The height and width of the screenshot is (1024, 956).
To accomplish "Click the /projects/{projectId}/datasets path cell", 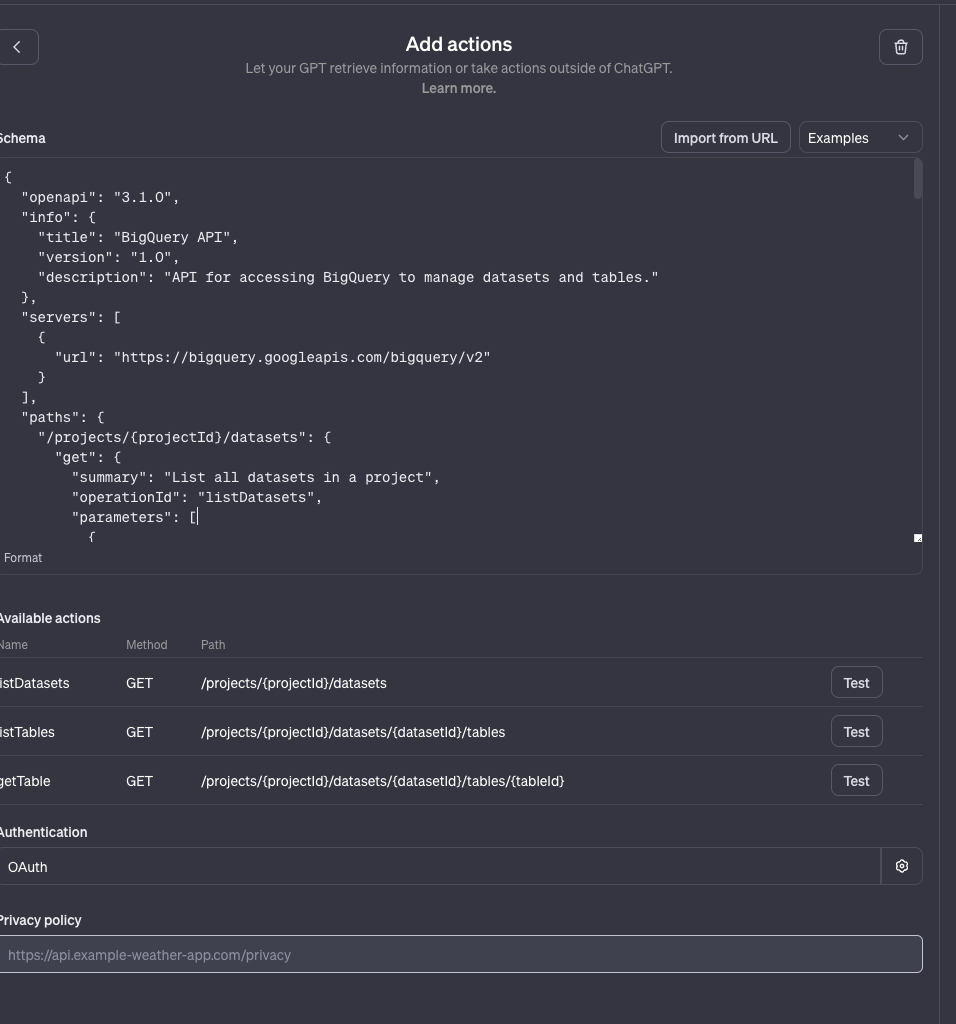I will [x=294, y=683].
